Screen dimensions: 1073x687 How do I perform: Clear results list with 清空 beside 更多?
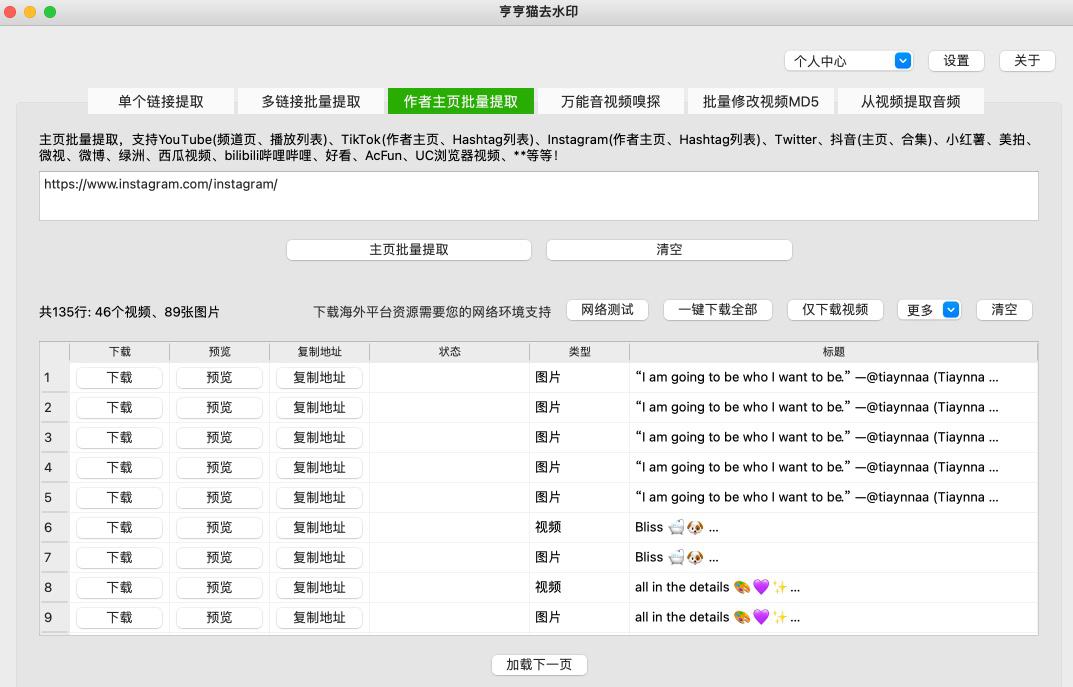coord(1004,310)
